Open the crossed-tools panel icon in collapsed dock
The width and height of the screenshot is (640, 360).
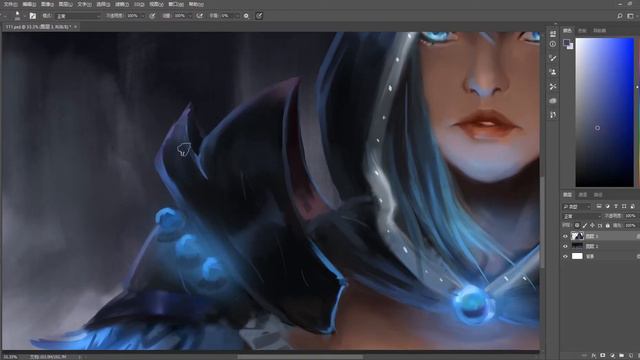[x=553, y=87]
